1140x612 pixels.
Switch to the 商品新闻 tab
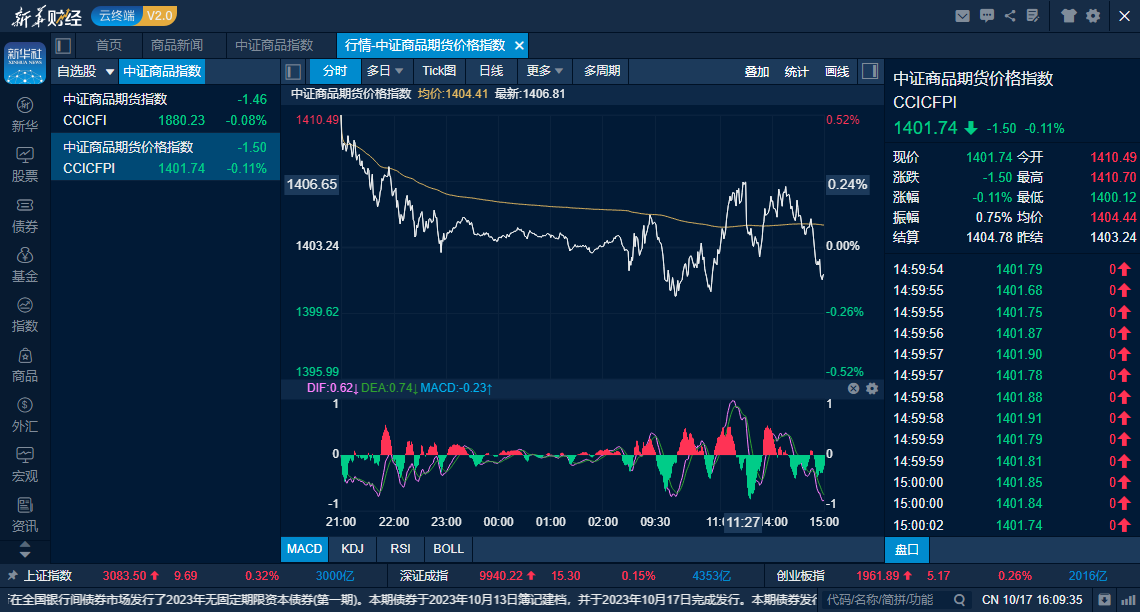coord(177,45)
